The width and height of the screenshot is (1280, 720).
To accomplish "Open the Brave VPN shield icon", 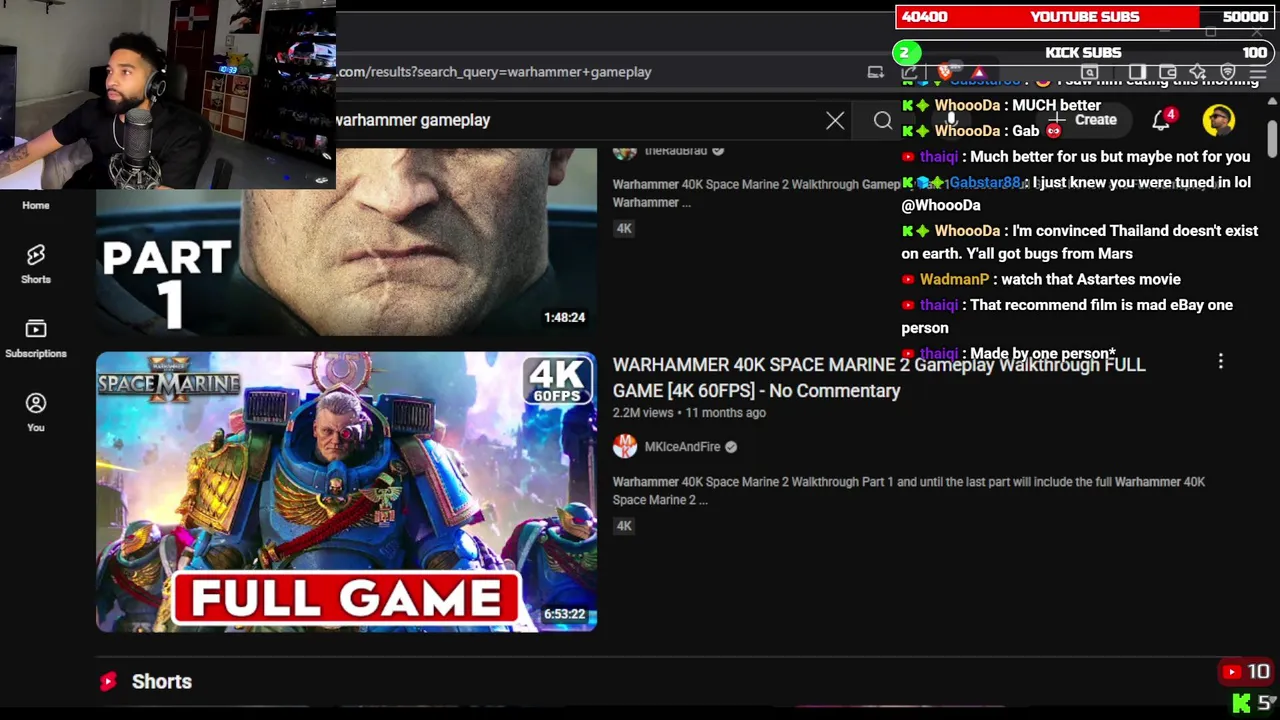I will [x=1228, y=72].
